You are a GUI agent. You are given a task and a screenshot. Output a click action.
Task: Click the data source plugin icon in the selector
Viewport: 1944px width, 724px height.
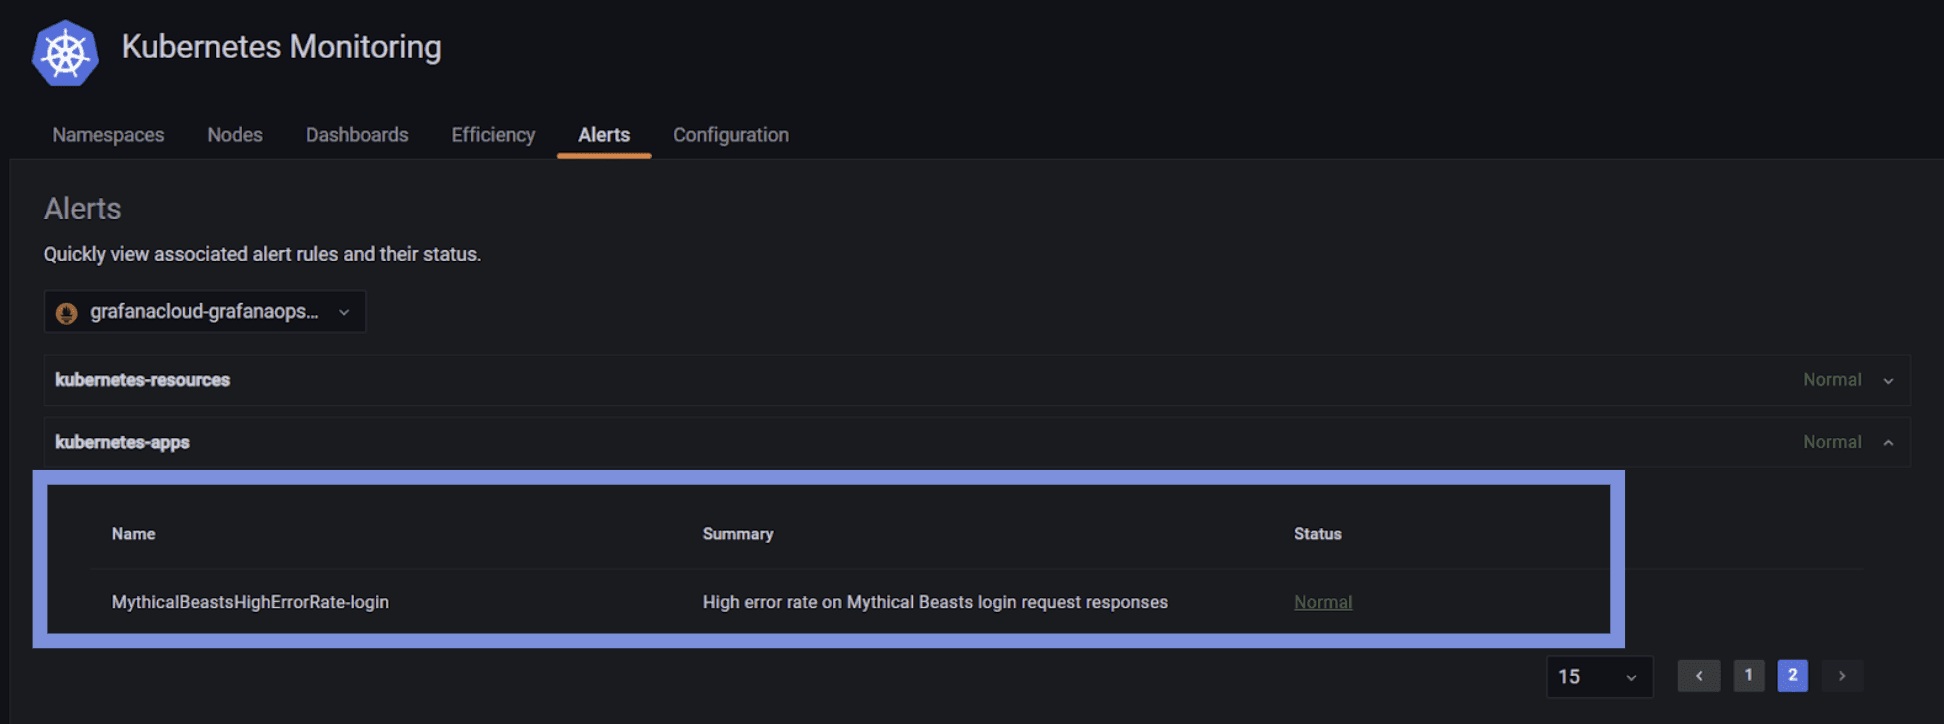pos(66,311)
